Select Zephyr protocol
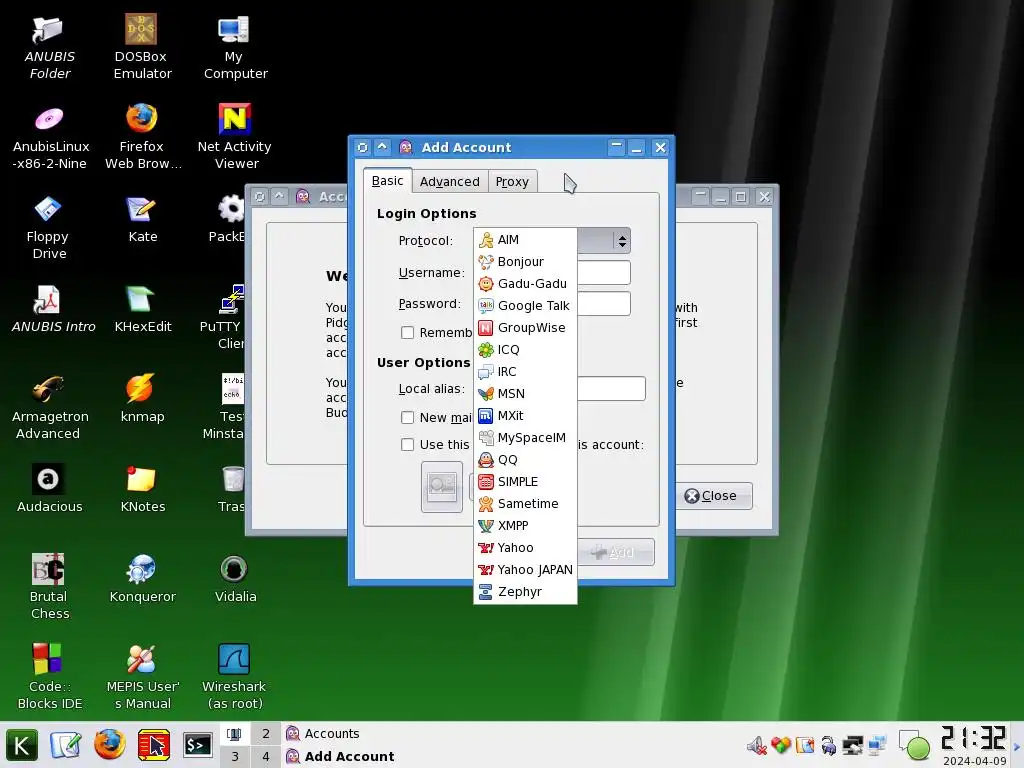The width and height of the screenshot is (1024, 768). click(x=525, y=592)
